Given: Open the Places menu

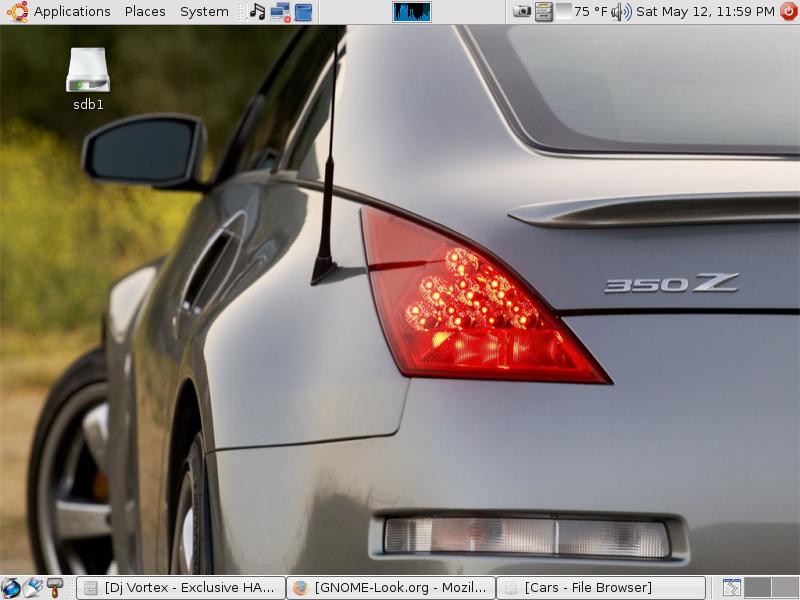Looking at the screenshot, I should click(145, 11).
